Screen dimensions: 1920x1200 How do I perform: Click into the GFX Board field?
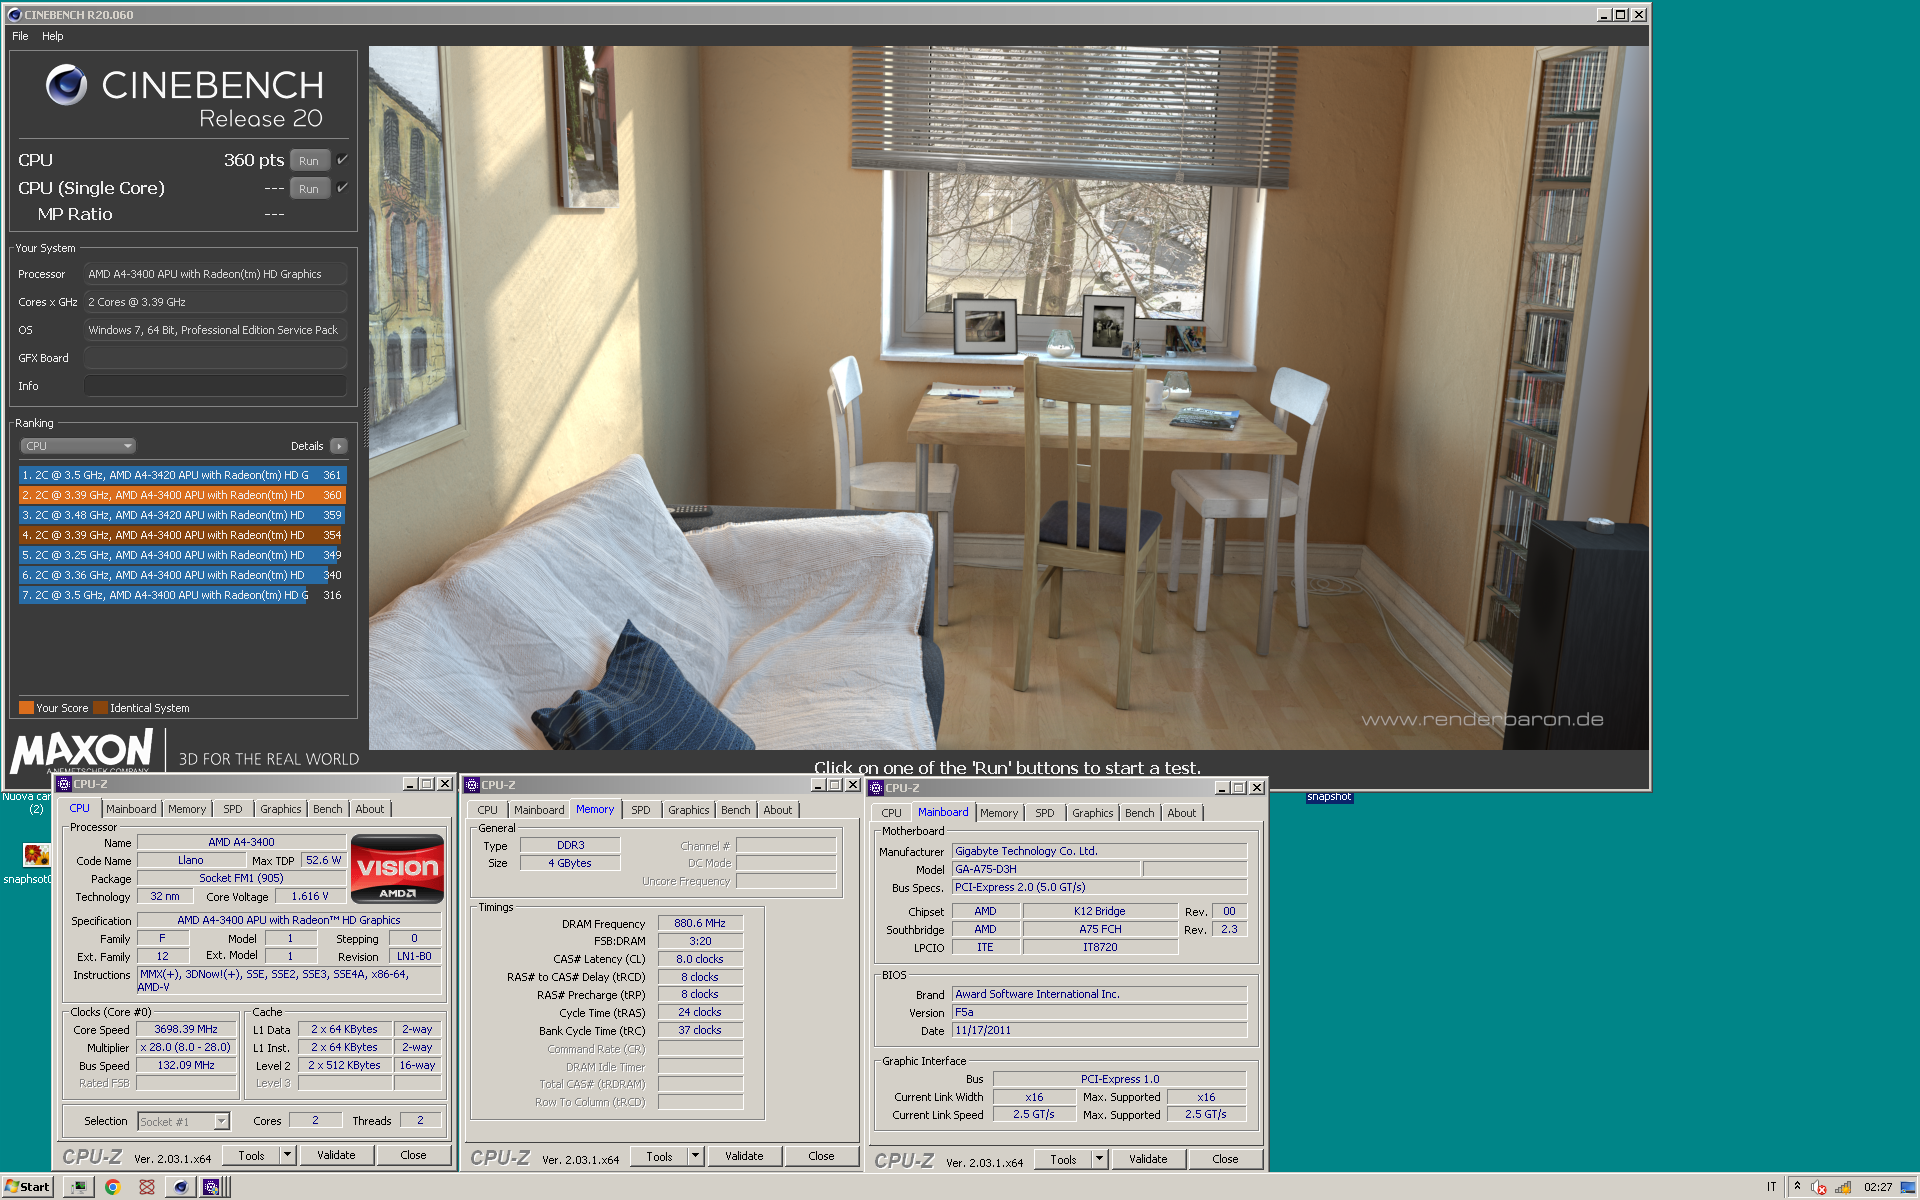[215, 358]
